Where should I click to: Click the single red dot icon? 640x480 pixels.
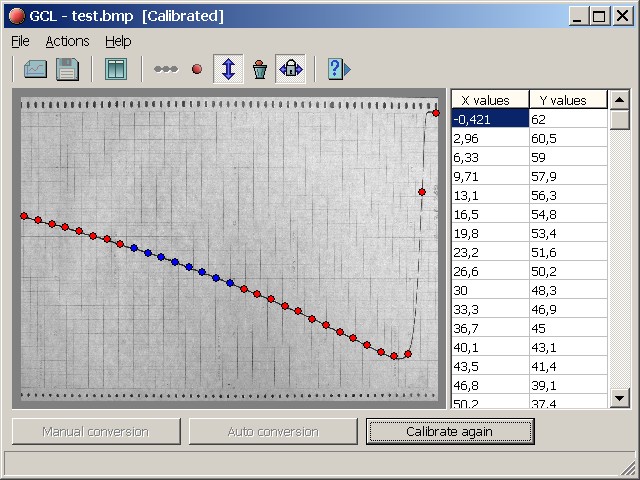coord(197,70)
